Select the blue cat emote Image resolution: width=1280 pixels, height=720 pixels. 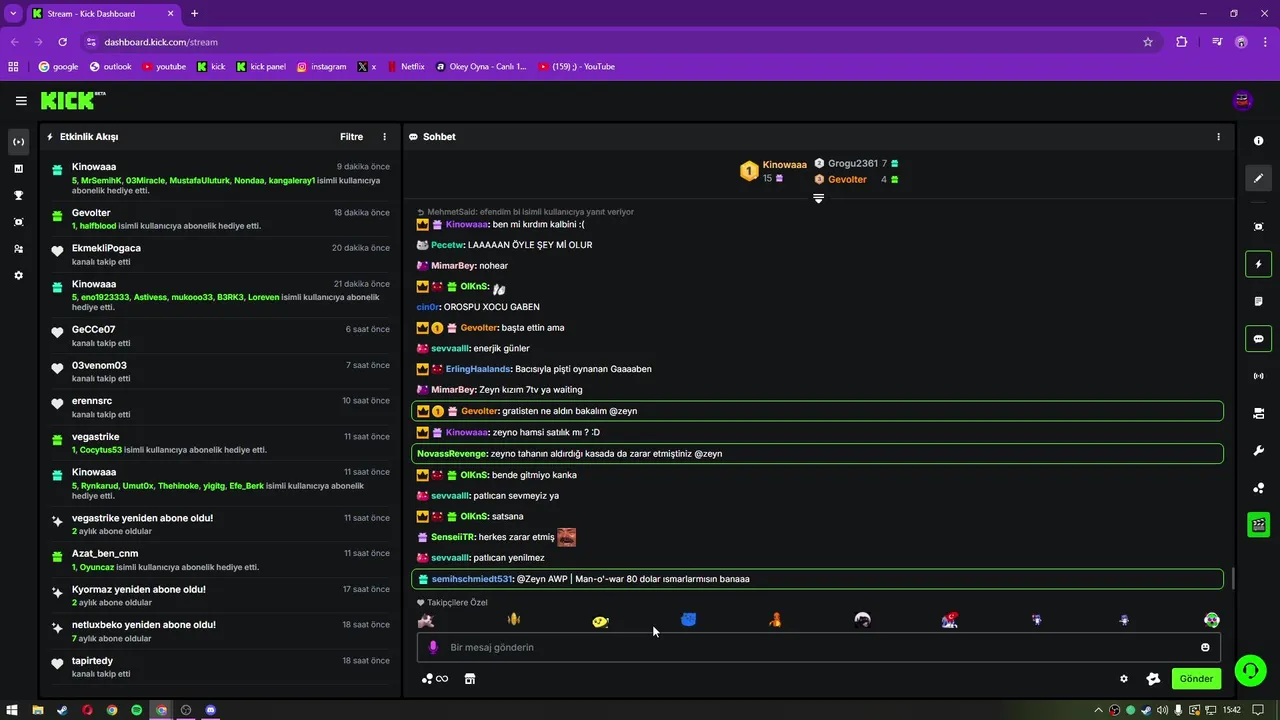point(688,620)
